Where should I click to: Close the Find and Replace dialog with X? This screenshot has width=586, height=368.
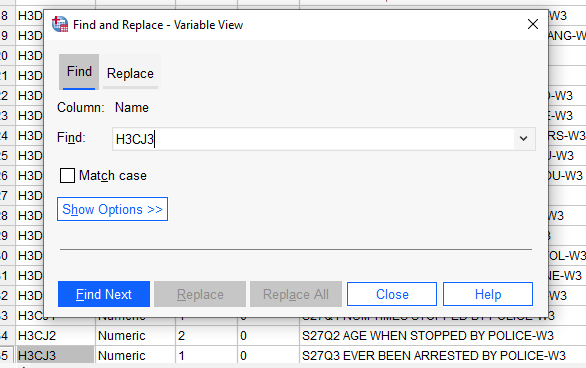(x=533, y=24)
